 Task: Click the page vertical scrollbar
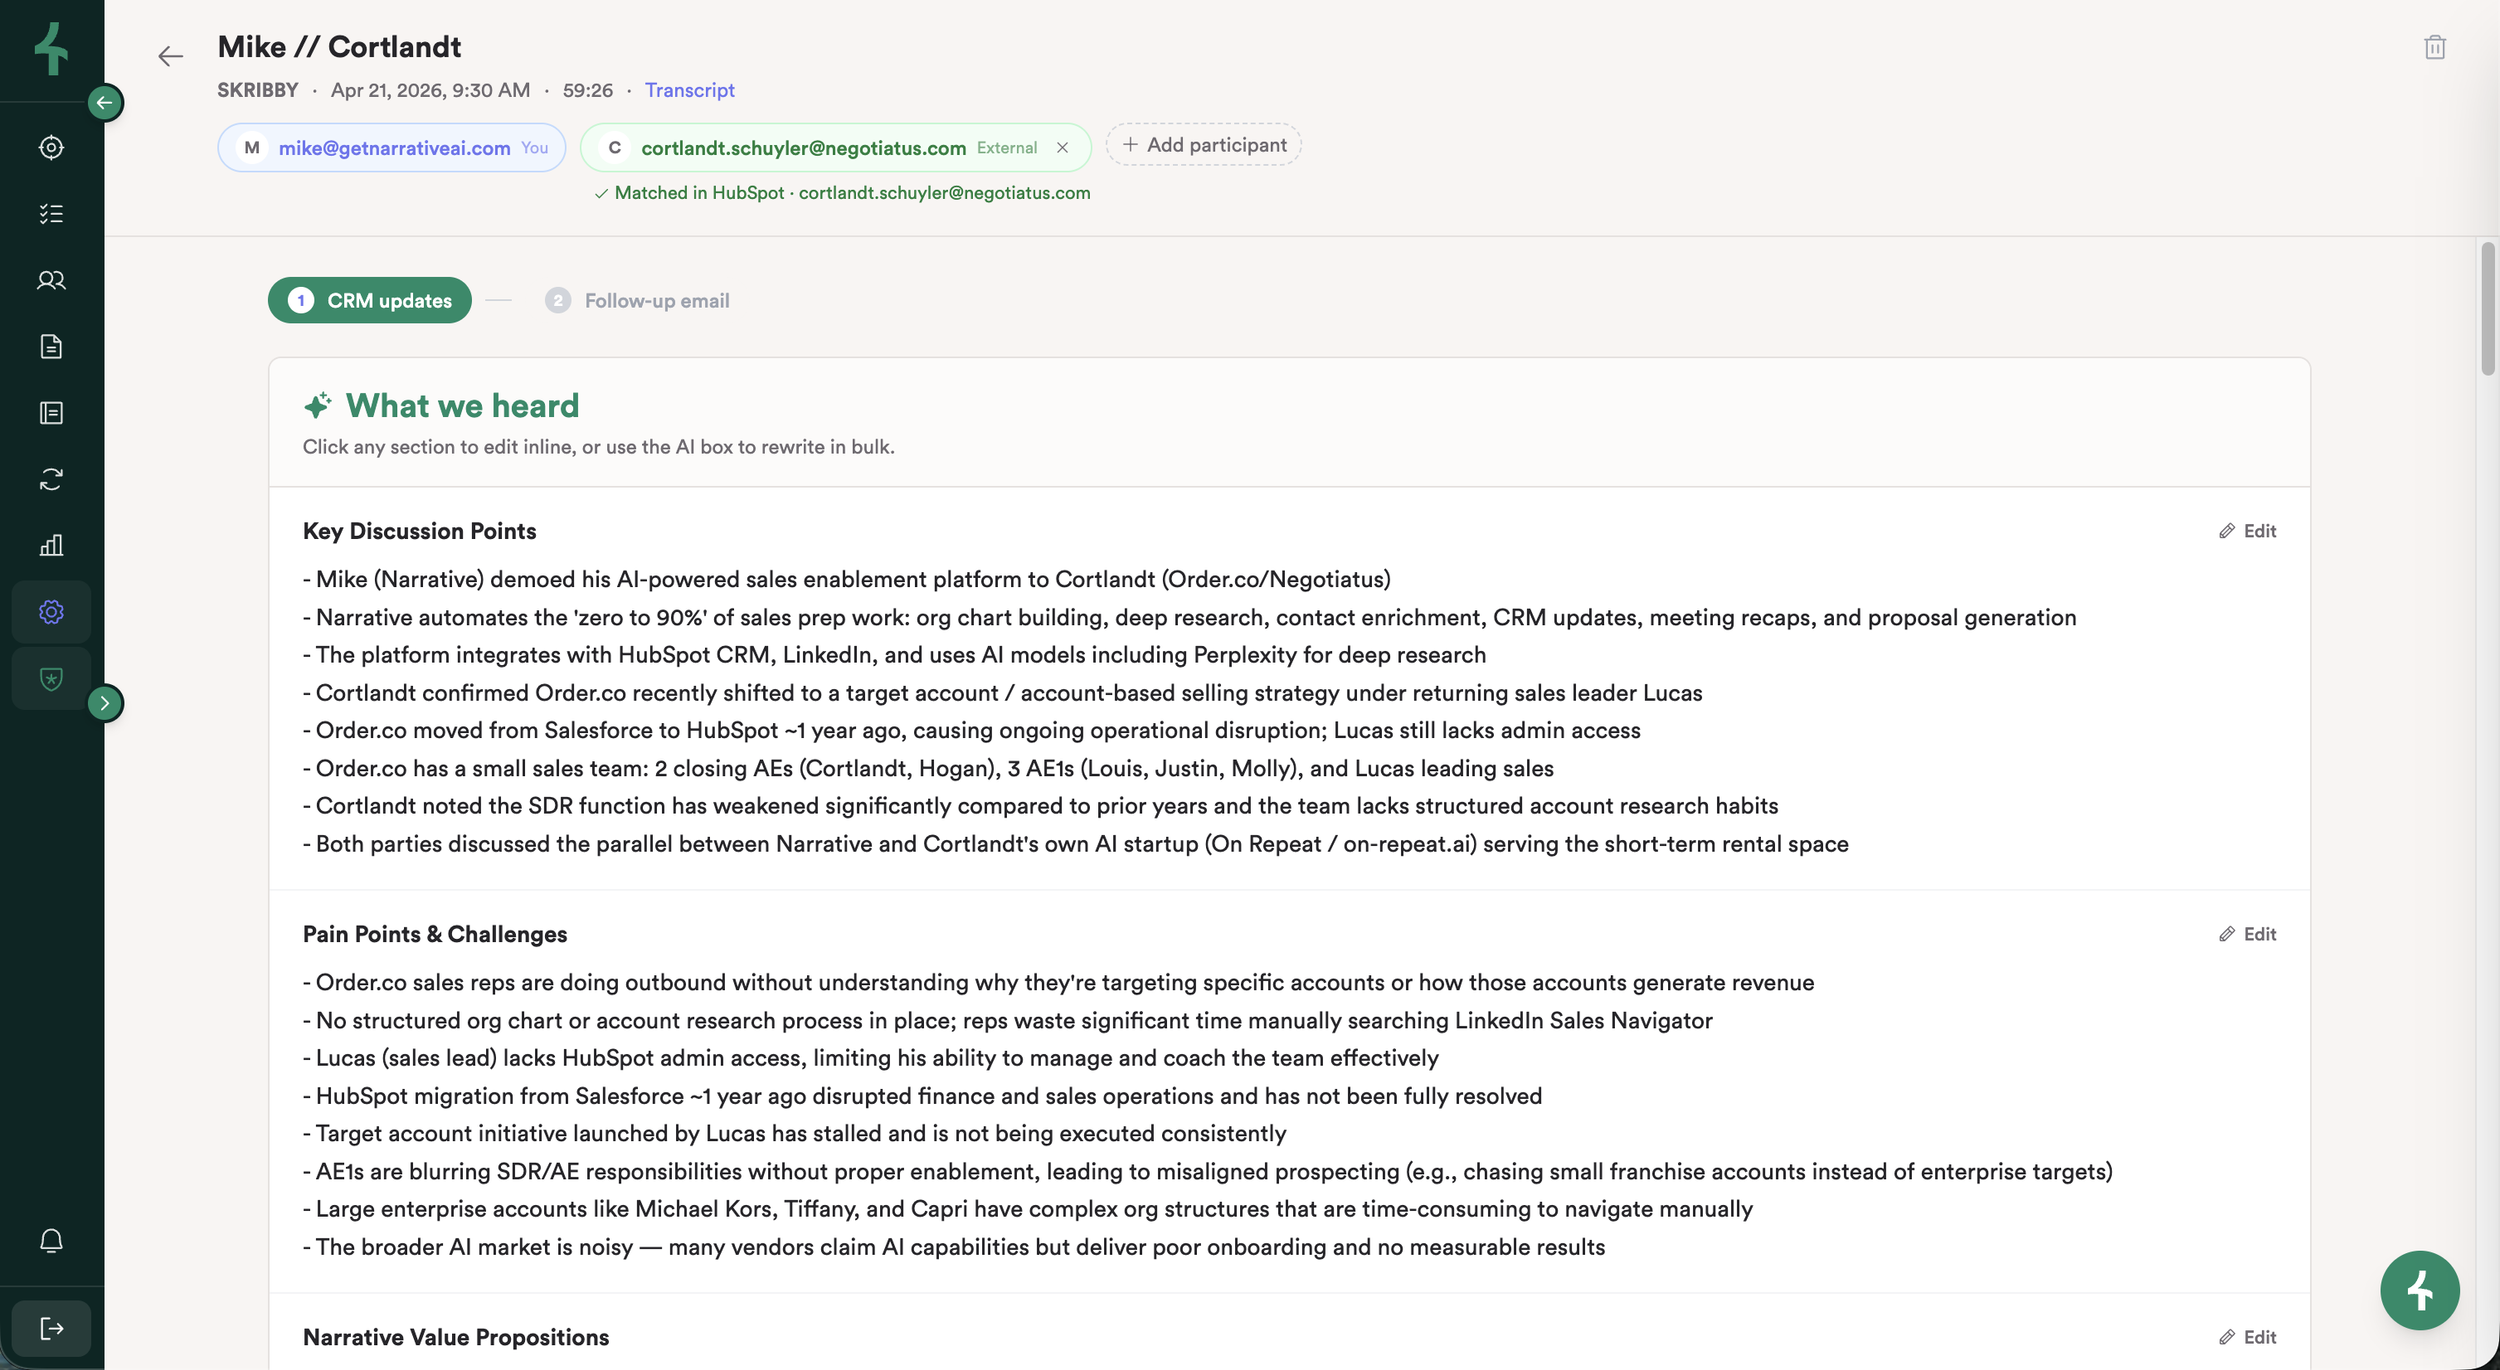(2488, 309)
